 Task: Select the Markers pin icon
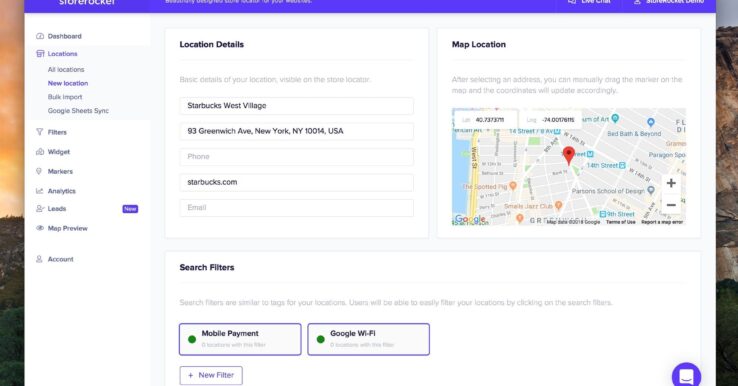coord(39,171)
